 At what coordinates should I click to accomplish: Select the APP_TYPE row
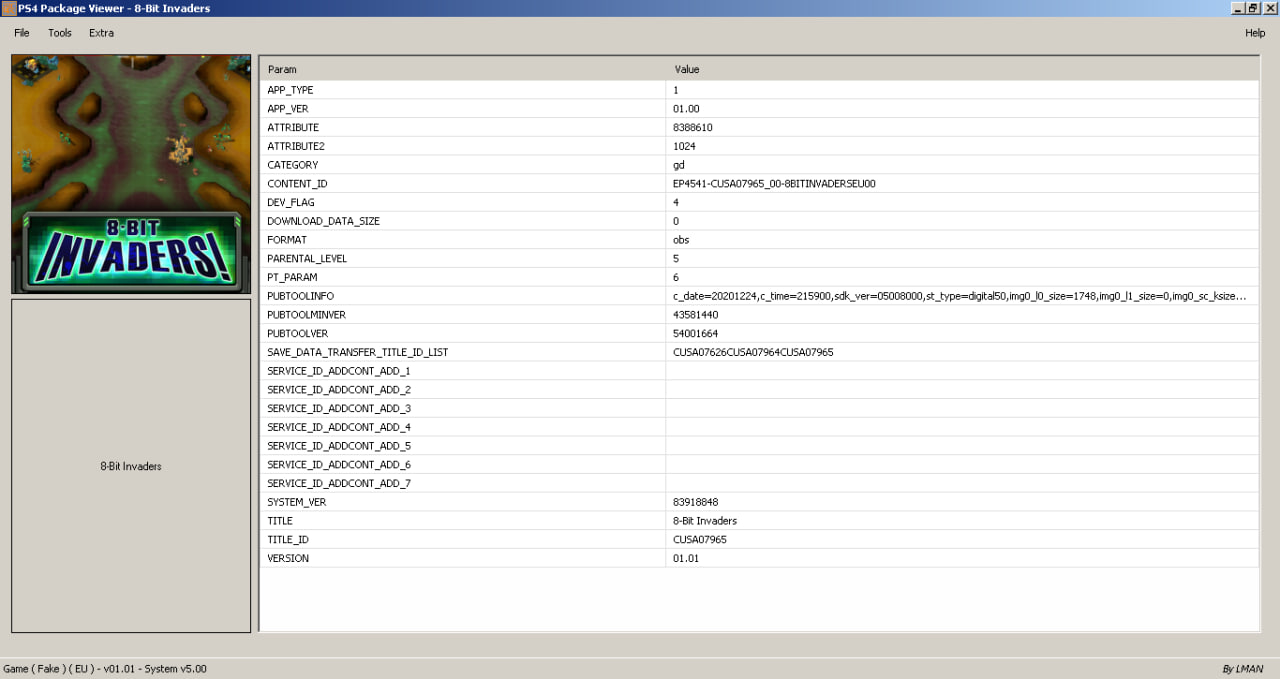759,90
